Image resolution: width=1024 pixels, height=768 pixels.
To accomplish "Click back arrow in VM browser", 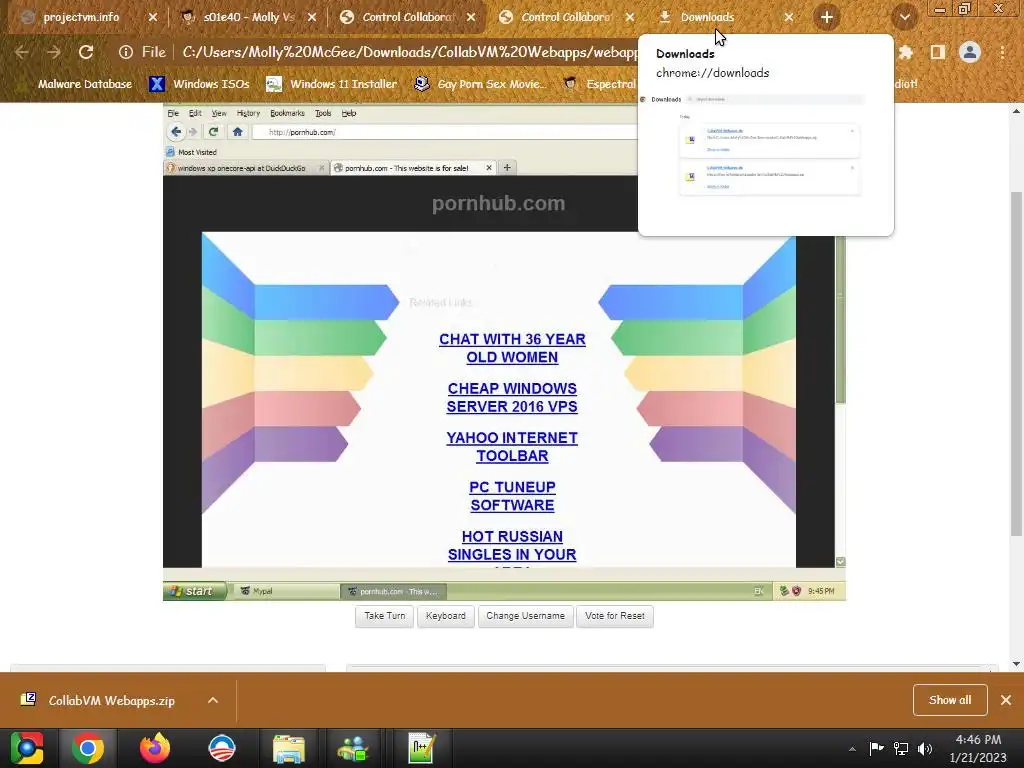I will pos(176,132).
